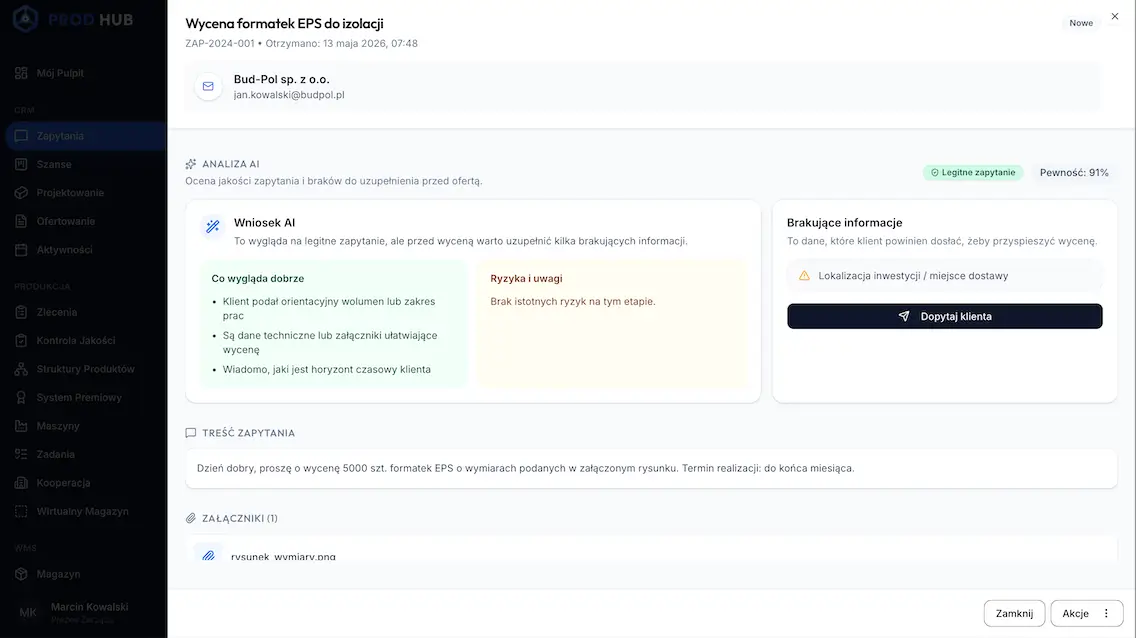Click Pewność: 91% confidence label
The height and width of the screenshot is (638, 1136).
(1074, 172)
